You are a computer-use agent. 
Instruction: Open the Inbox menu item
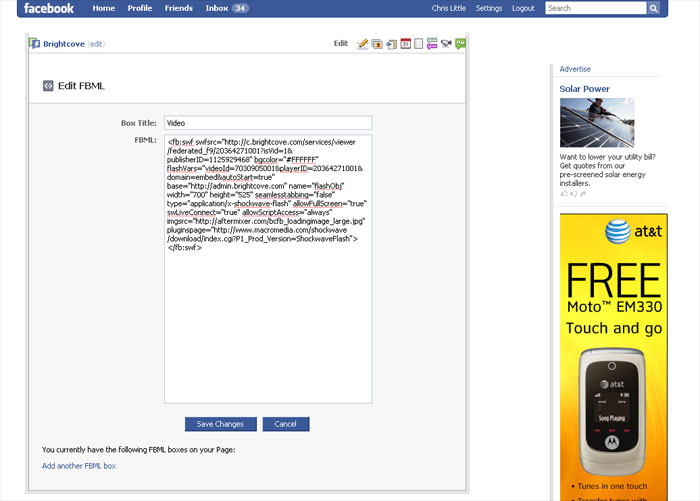coord(217,8)
